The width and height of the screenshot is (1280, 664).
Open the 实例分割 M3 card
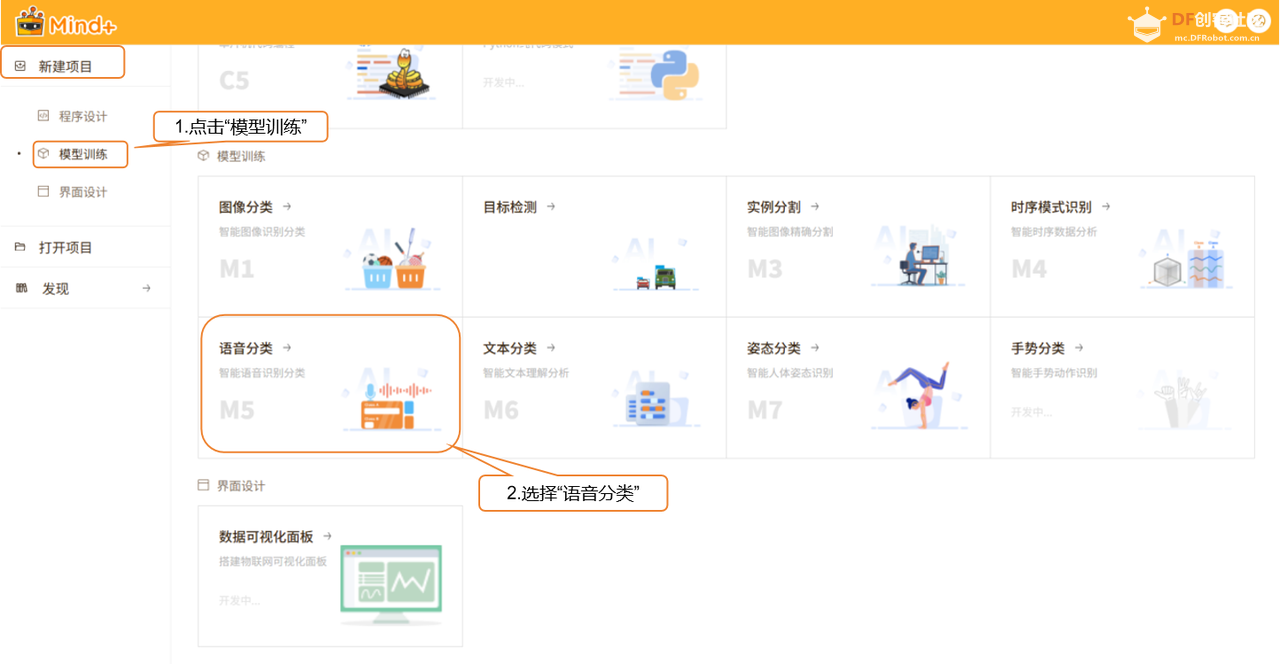click(858, 245)
